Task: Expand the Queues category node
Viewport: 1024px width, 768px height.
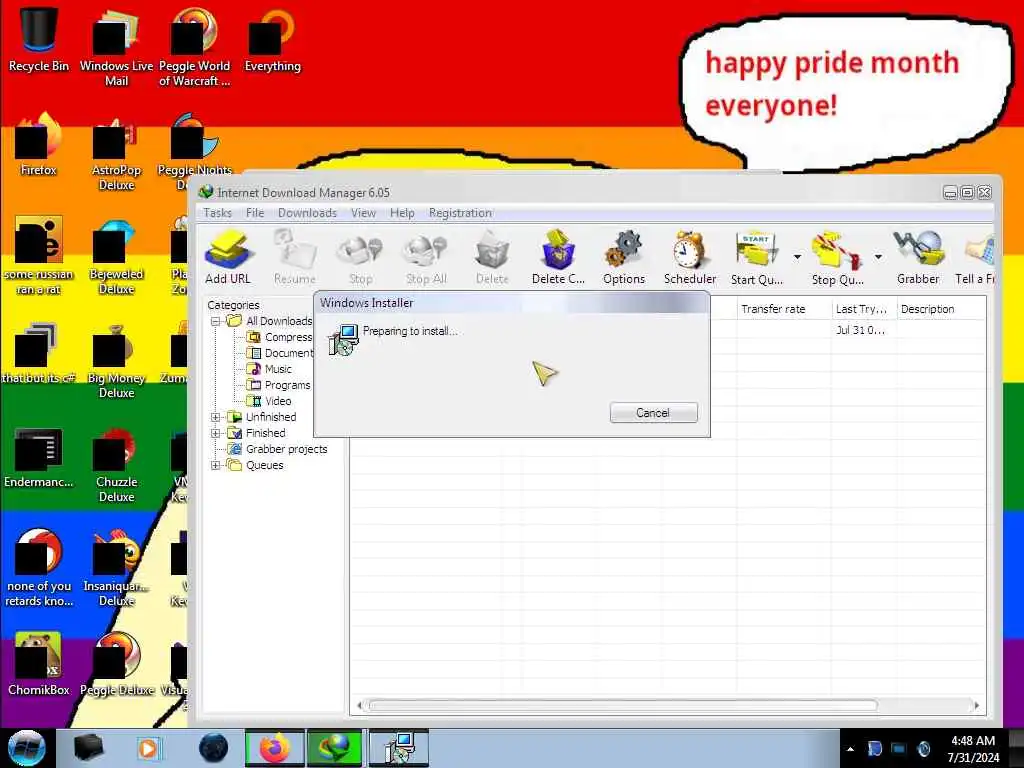Action: click(216, 466)
